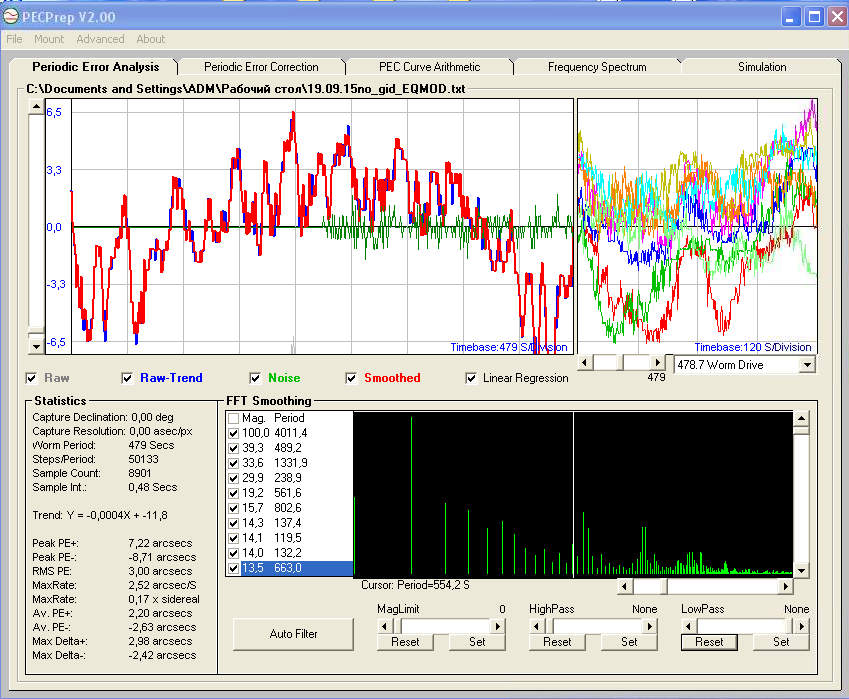Click the Sample Count 8901 value
This screenshot has height=699, width=849.
click(x=140, y=473)
